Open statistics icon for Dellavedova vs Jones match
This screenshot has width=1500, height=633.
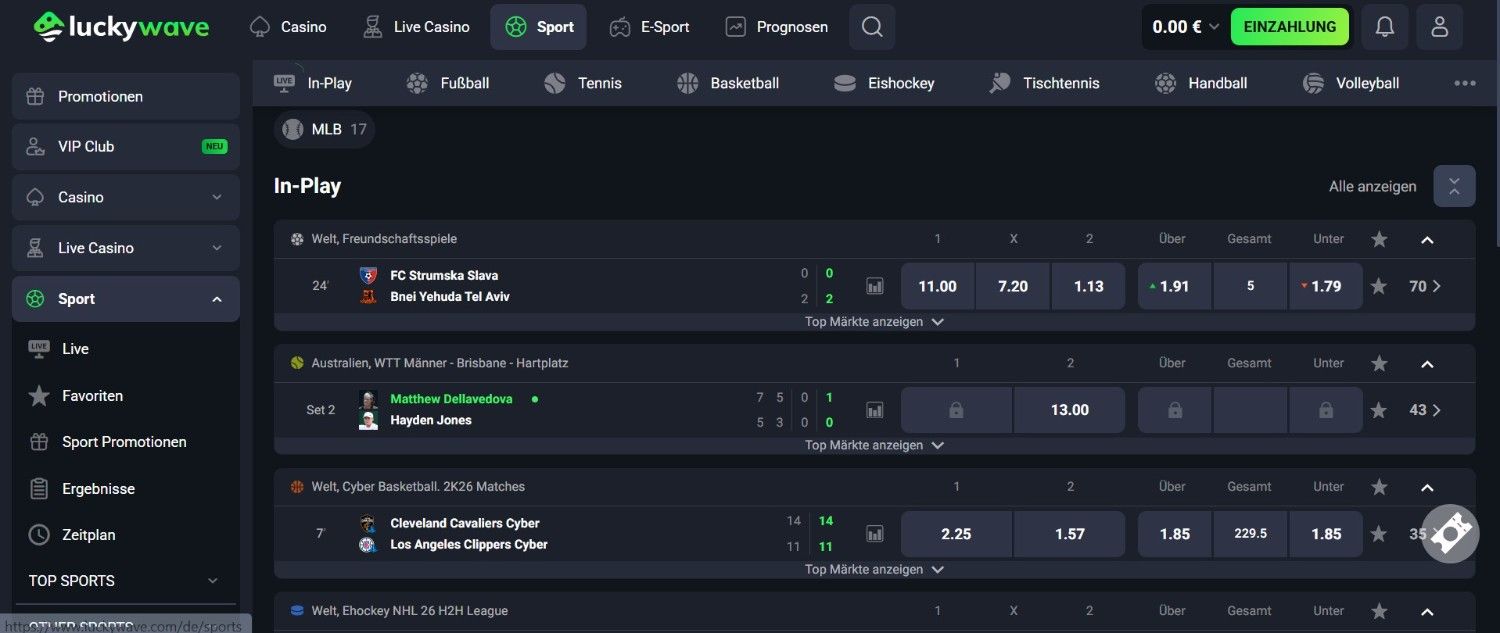click(x=875, y=410)
